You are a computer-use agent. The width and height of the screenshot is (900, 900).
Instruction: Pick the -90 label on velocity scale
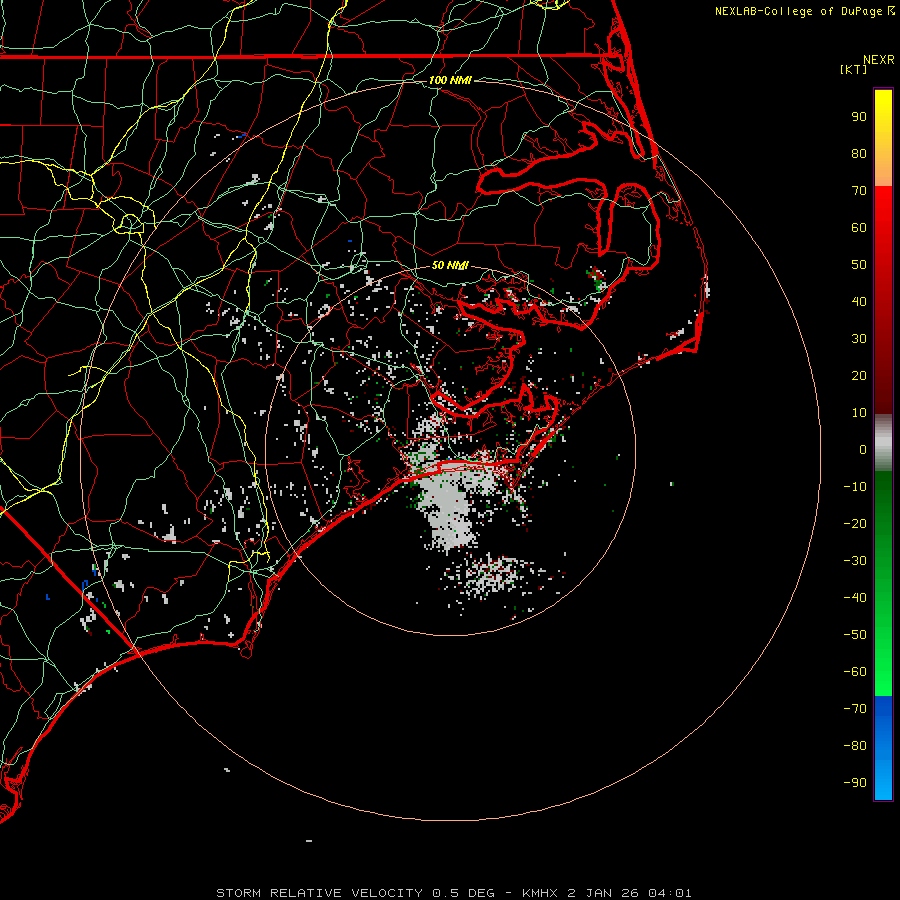coord(855,783)
